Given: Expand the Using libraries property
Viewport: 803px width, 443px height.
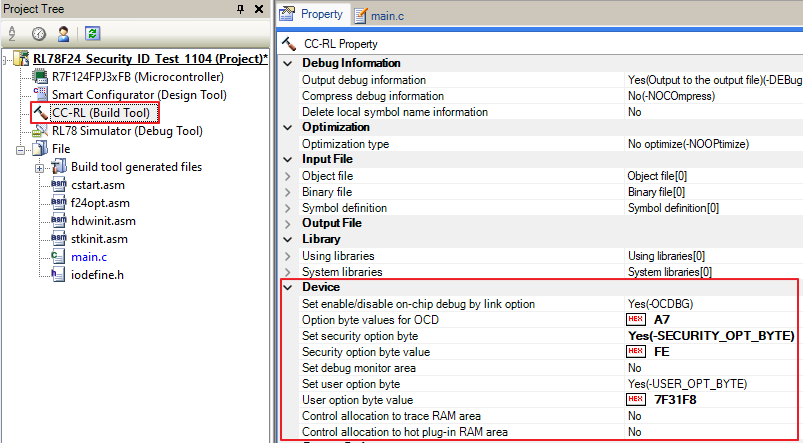Looking at the screenshot, I should click(x=289, y=256).
